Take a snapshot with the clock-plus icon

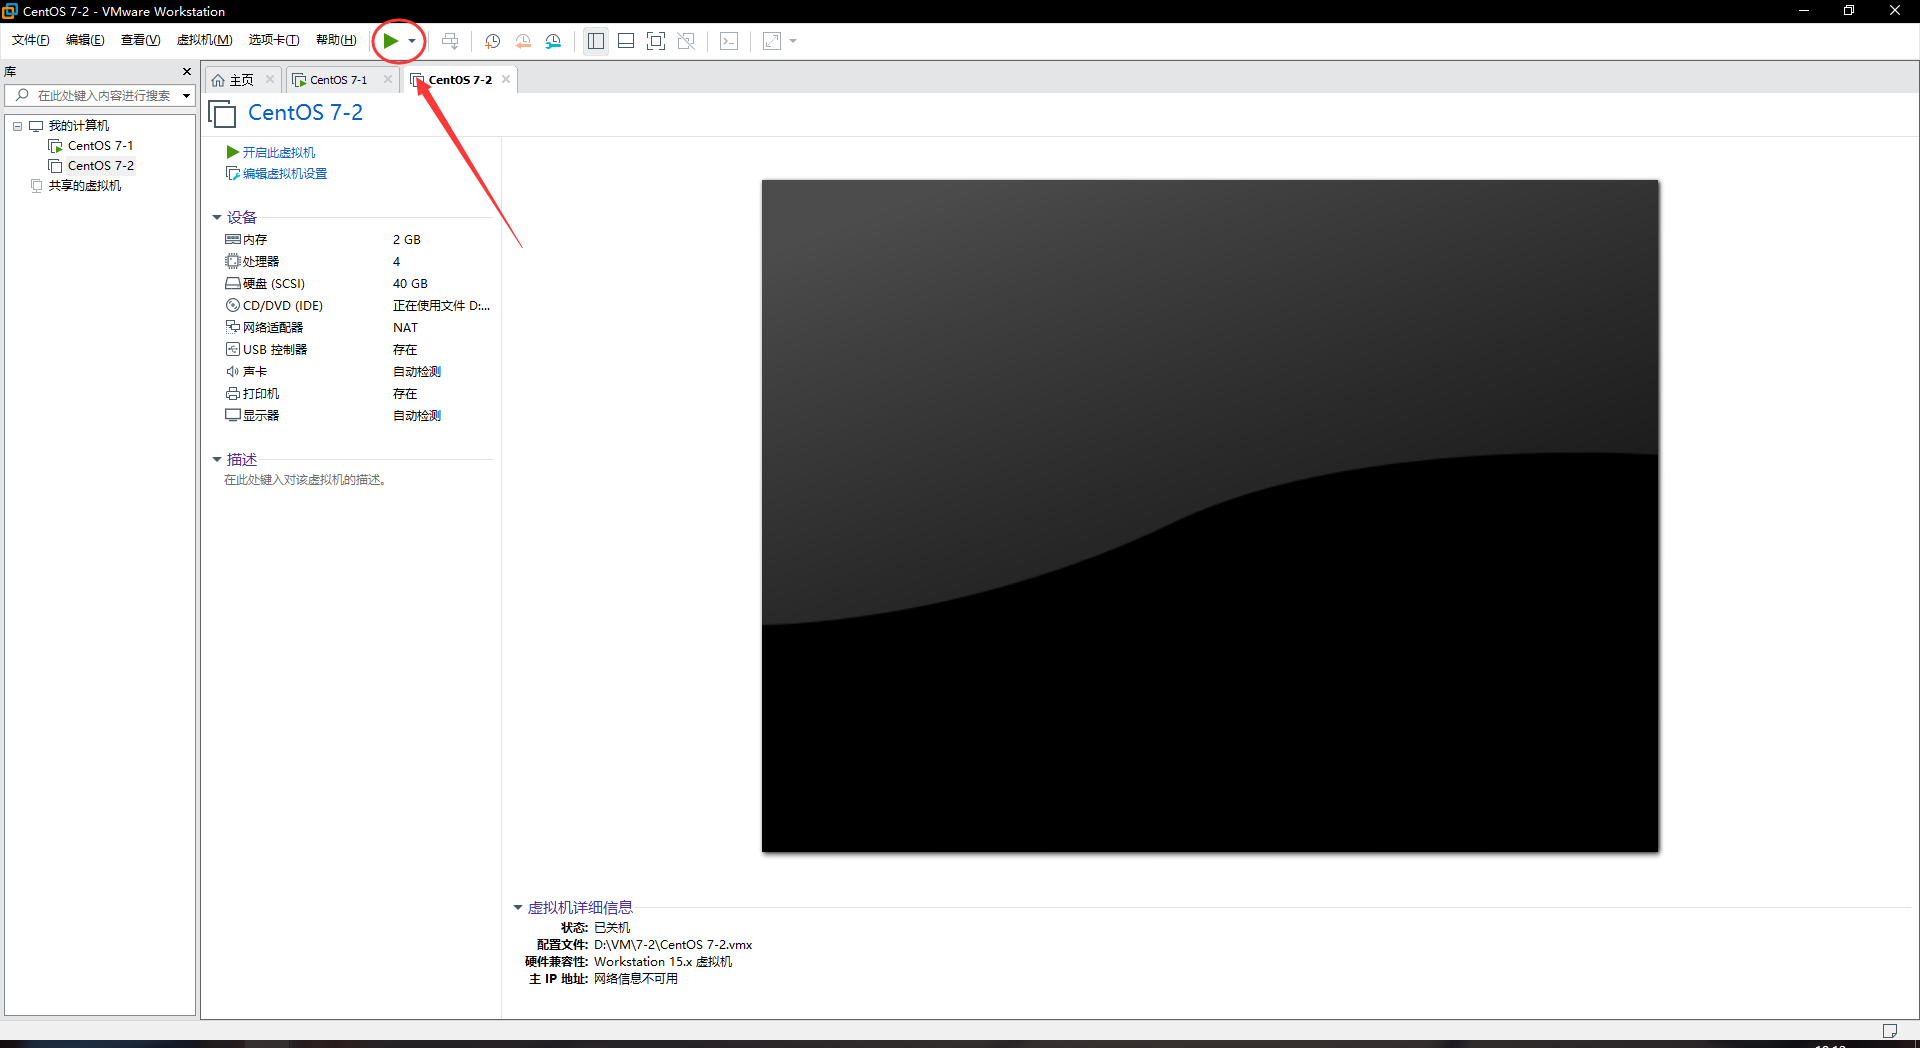(492, 41)
